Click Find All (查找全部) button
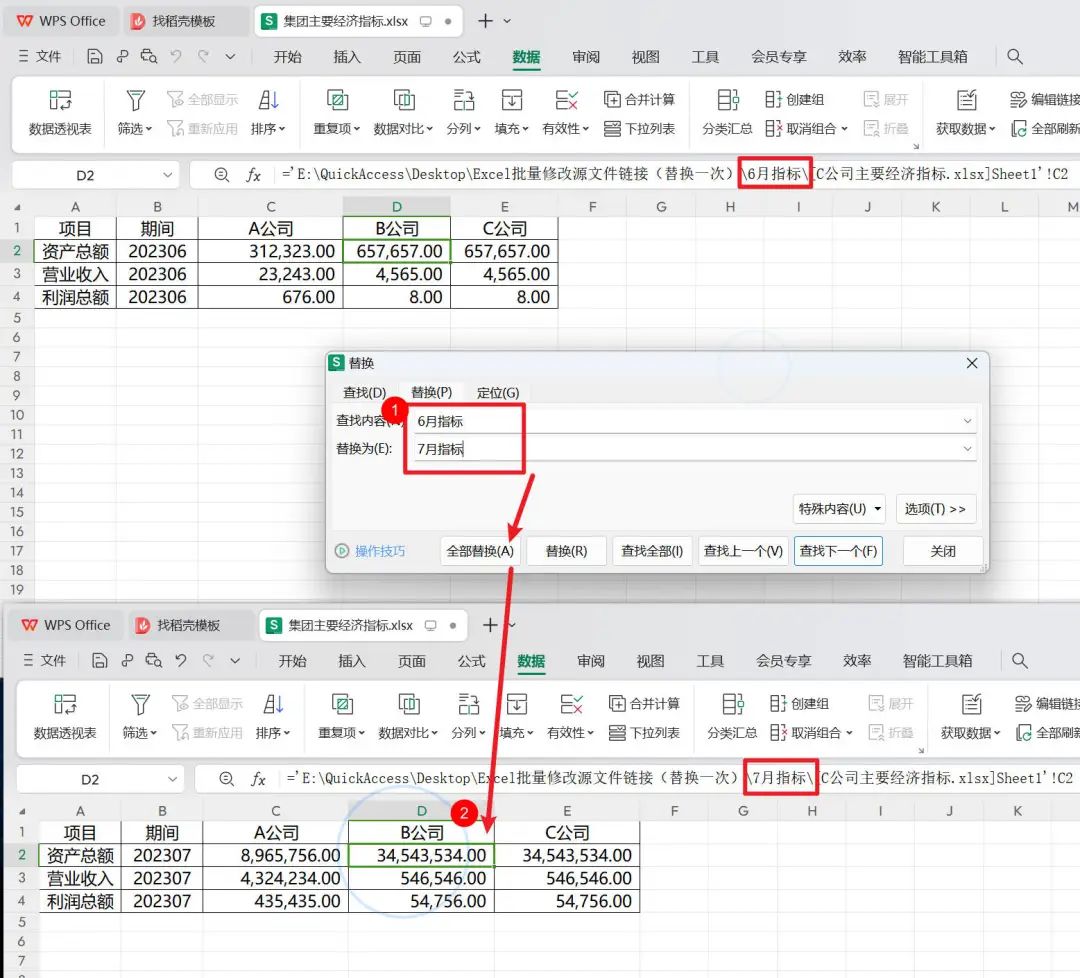 pos(652,551)
